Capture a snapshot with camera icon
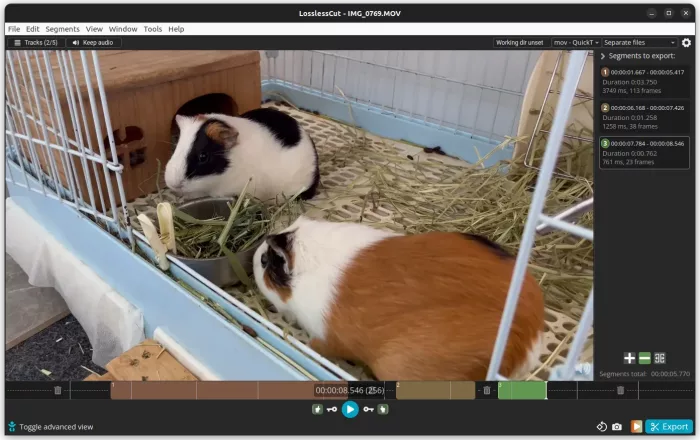 click(x=617, y=427)
